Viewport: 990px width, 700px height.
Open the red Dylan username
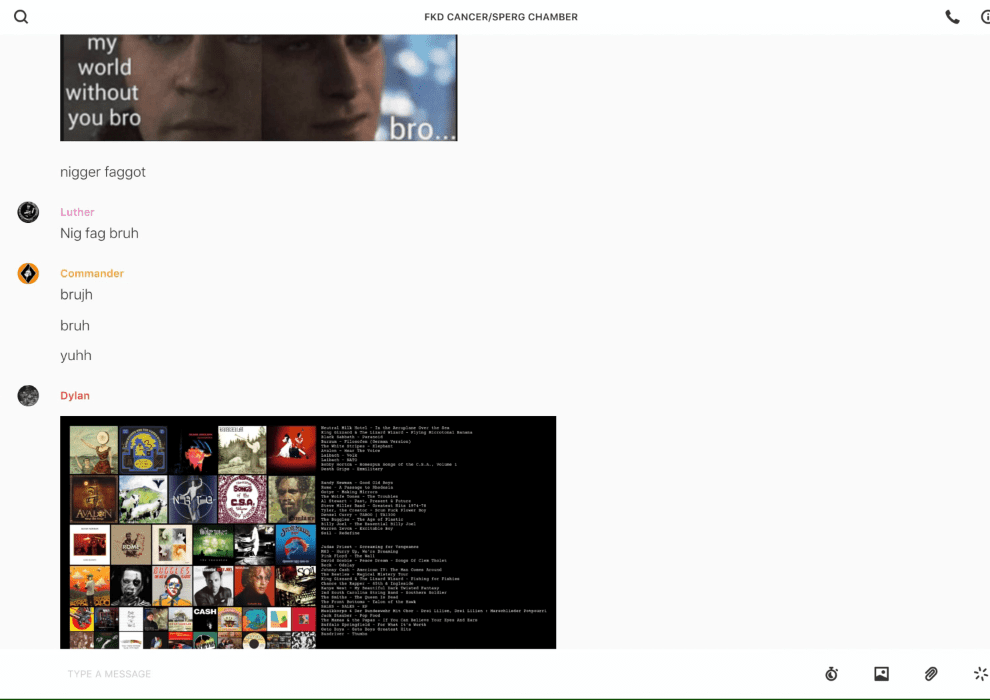point(75,396)
